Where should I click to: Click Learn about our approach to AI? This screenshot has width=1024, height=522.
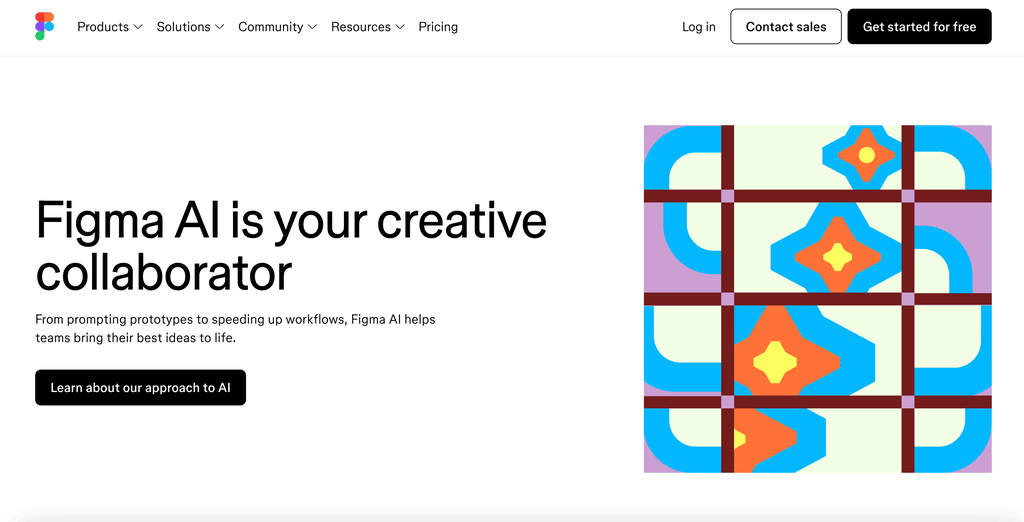point(140,387)
